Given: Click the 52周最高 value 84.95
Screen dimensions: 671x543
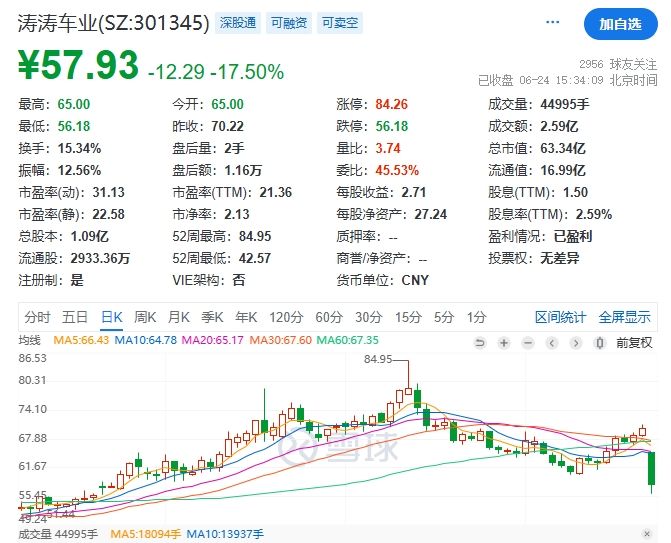Looking at the screenshot, I should (x=255, y=236).
